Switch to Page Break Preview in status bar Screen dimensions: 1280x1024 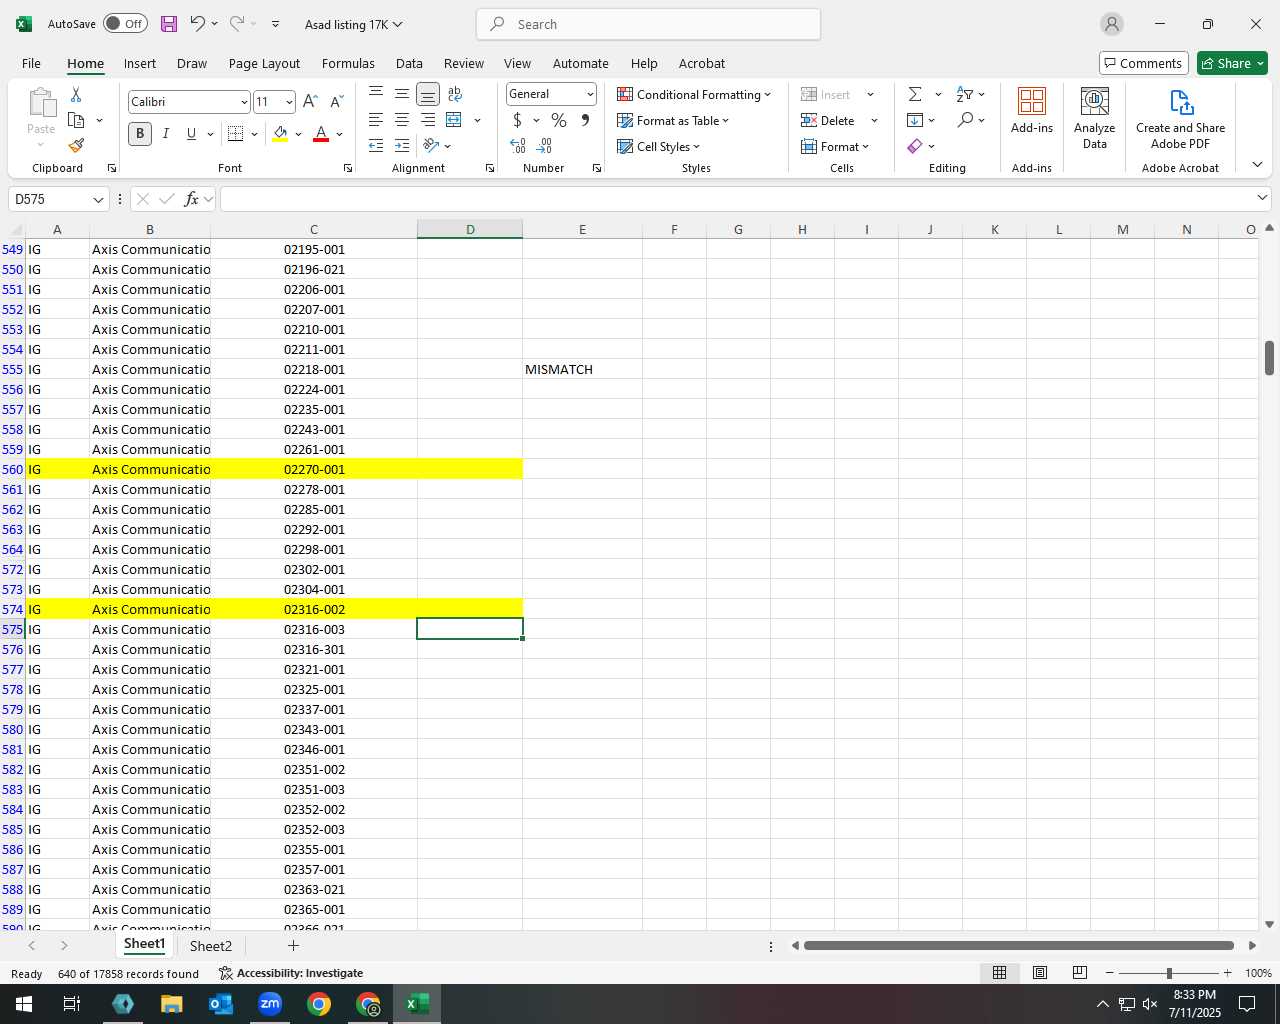pyautogui.click(x=1080, y=973)
